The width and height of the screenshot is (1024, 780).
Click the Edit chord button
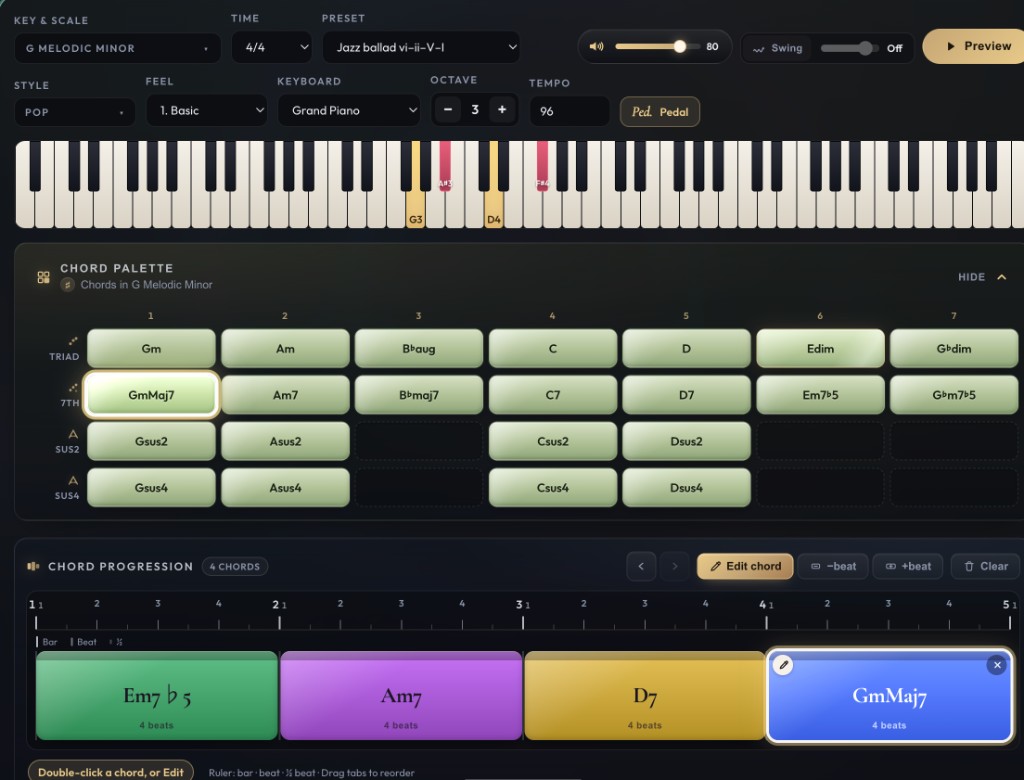point(745,566)
